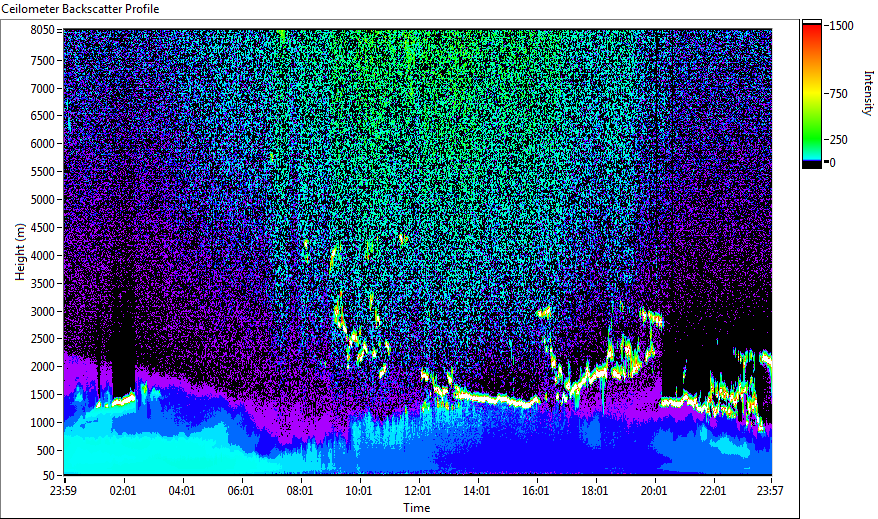
Task: Click the 3000 height tick label
Action: [43, 312]
